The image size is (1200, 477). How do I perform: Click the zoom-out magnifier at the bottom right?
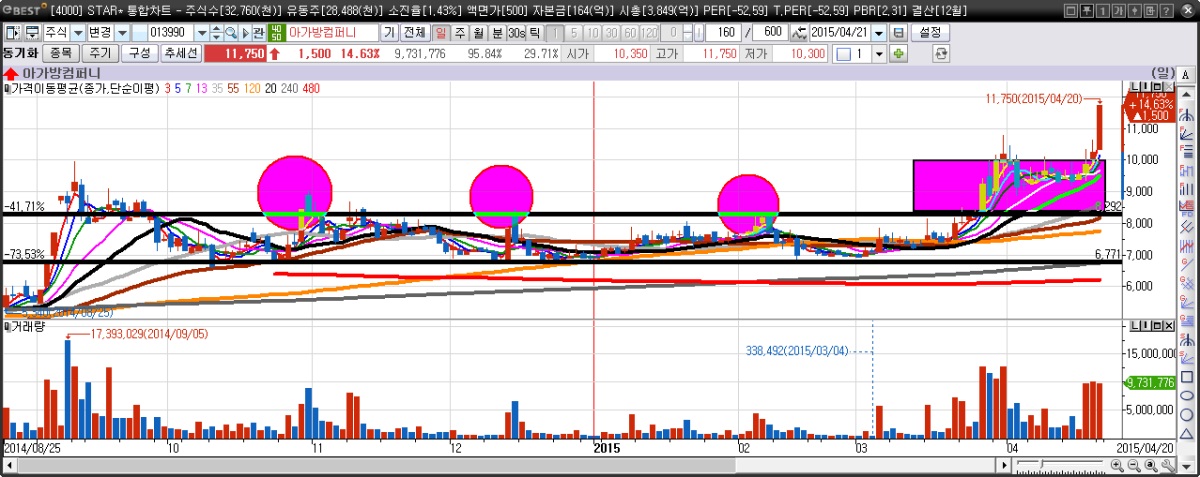click(1134, 465)
